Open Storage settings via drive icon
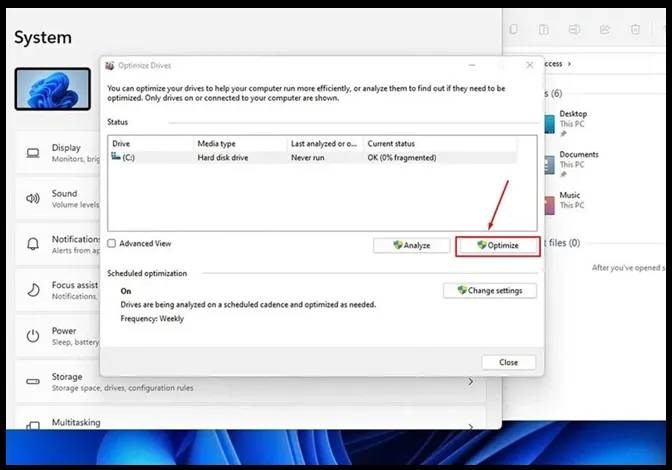Image resolution: width=672 pixels, height=470 pixels. click(33, 381)
